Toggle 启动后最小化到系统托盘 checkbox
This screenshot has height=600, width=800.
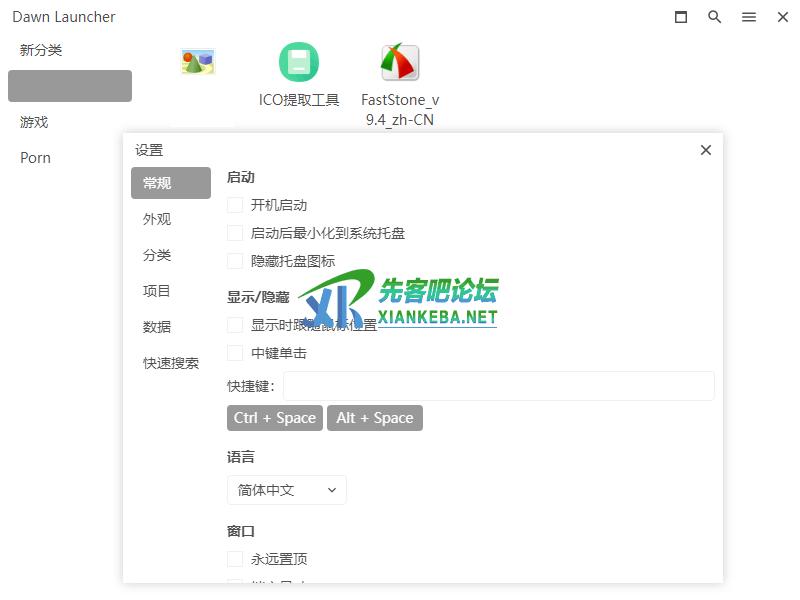pos(235,233)
